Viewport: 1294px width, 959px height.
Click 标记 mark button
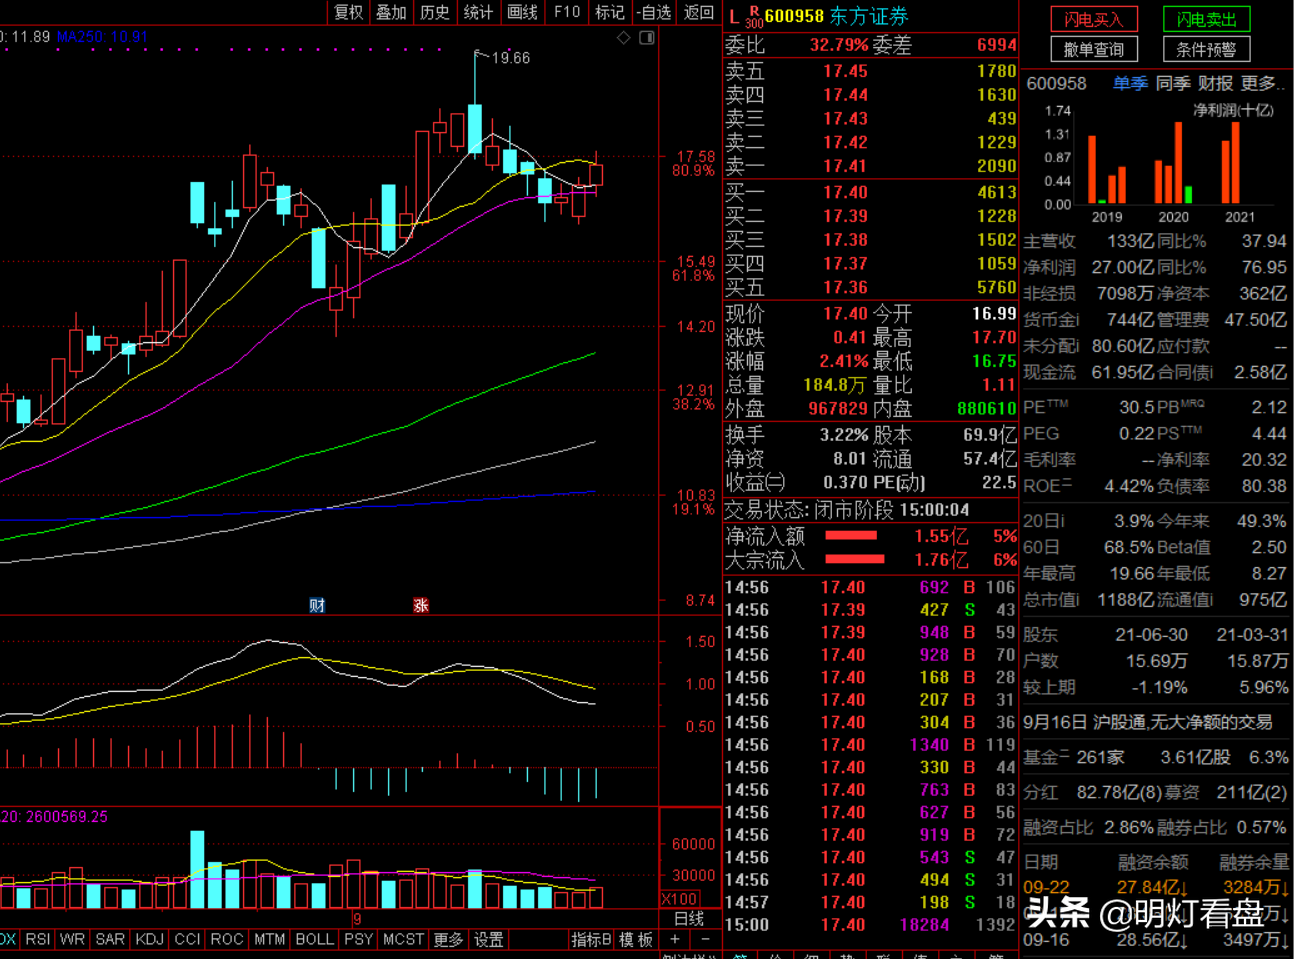(x=609, y=12)
